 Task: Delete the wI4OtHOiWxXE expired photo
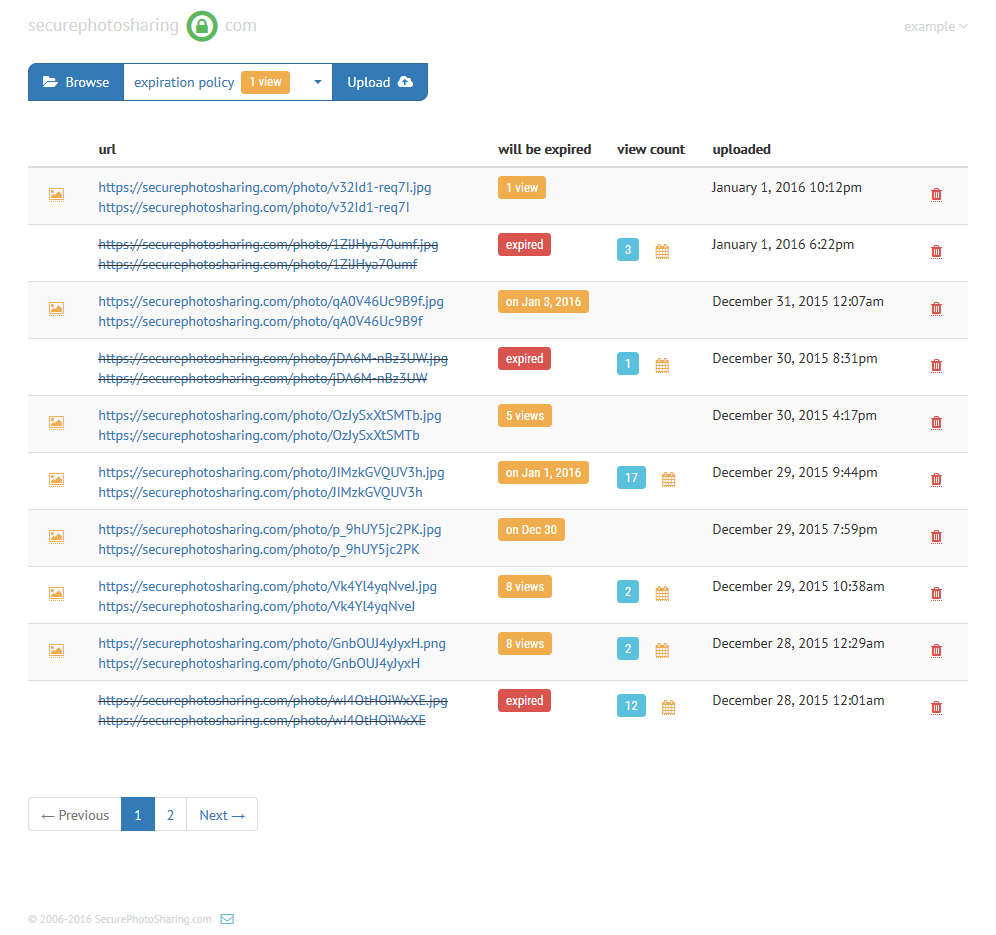pos(936,708)
